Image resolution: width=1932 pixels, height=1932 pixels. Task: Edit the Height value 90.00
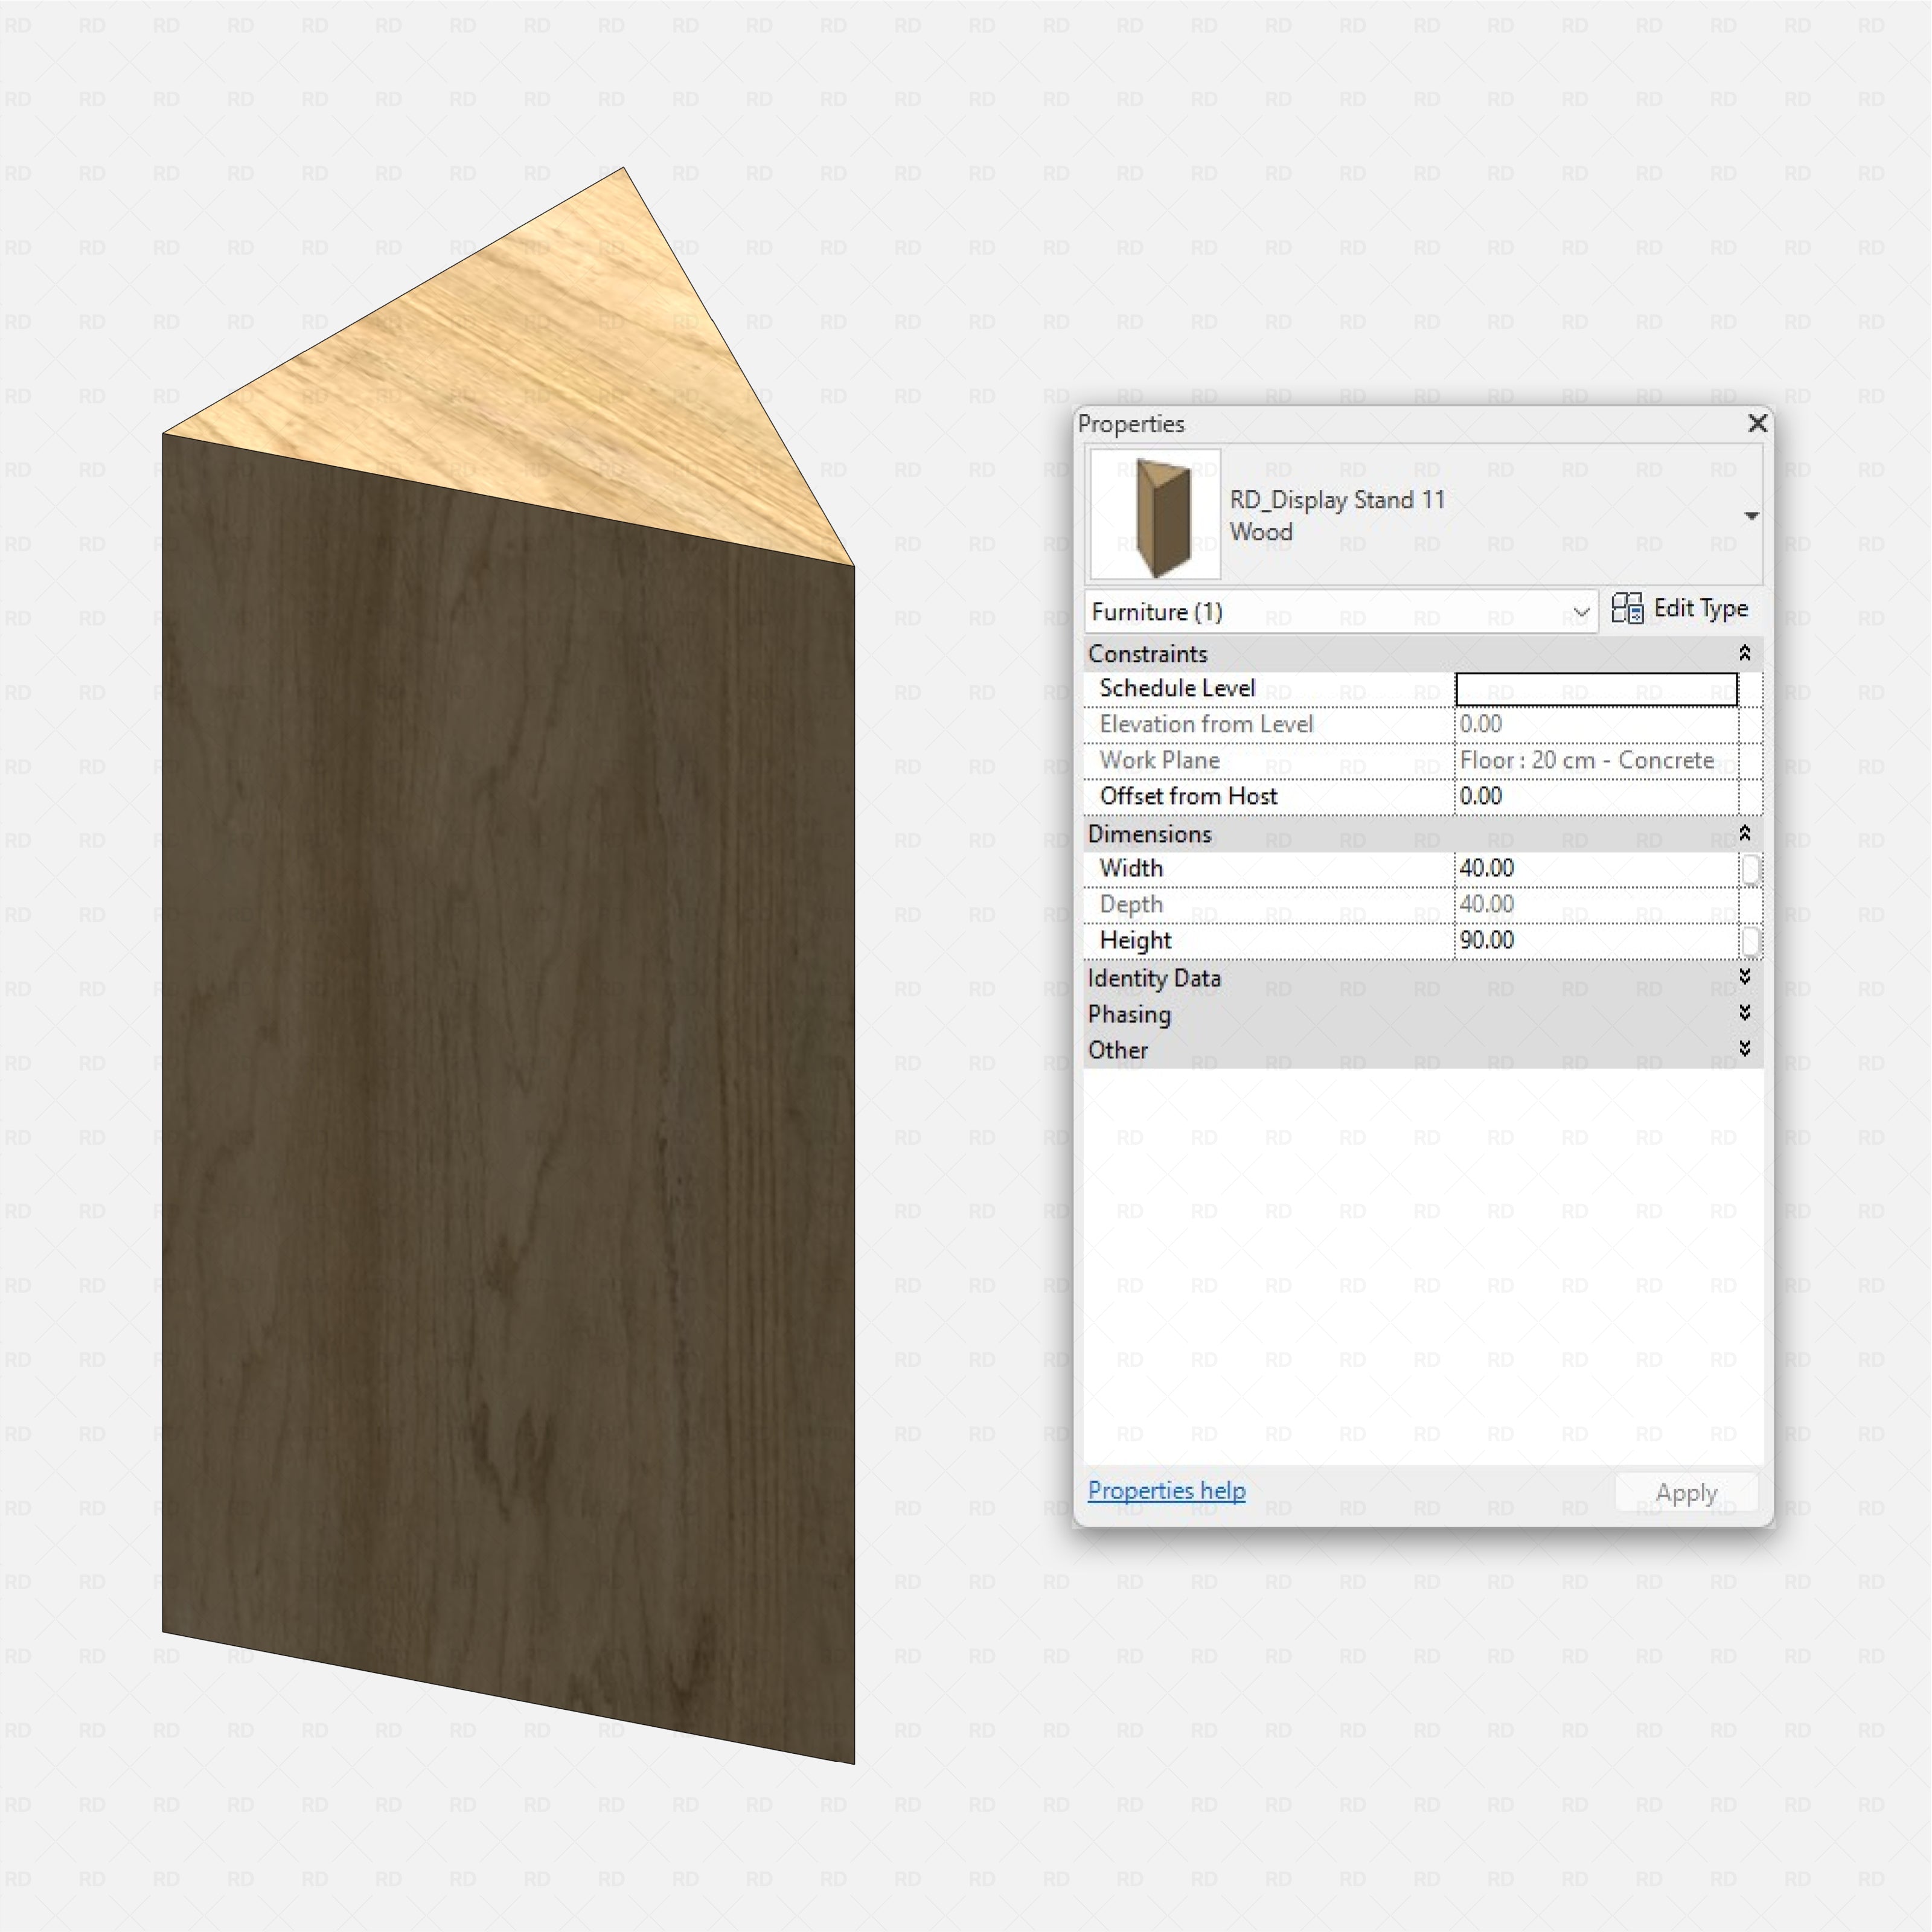[x=1596, y=940]
